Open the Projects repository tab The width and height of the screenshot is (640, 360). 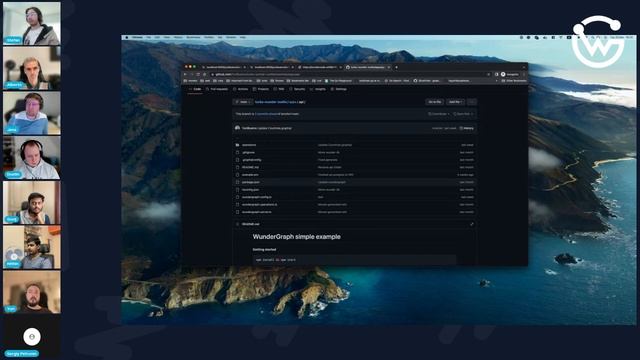[x=261, y=89]
